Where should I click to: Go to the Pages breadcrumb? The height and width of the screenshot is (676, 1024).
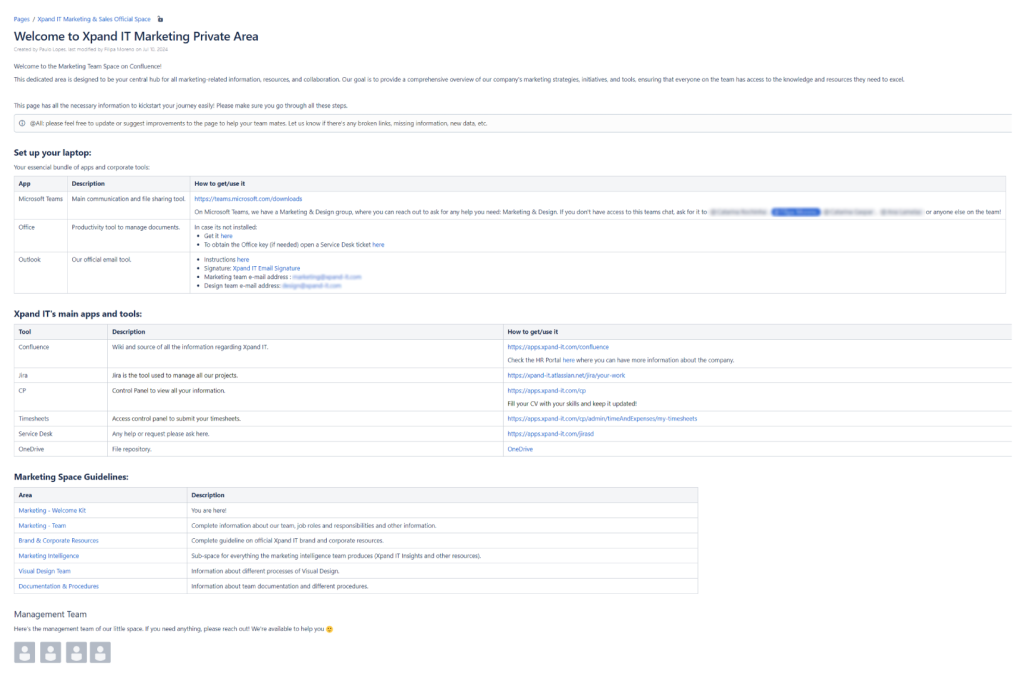tap(22, 19)
